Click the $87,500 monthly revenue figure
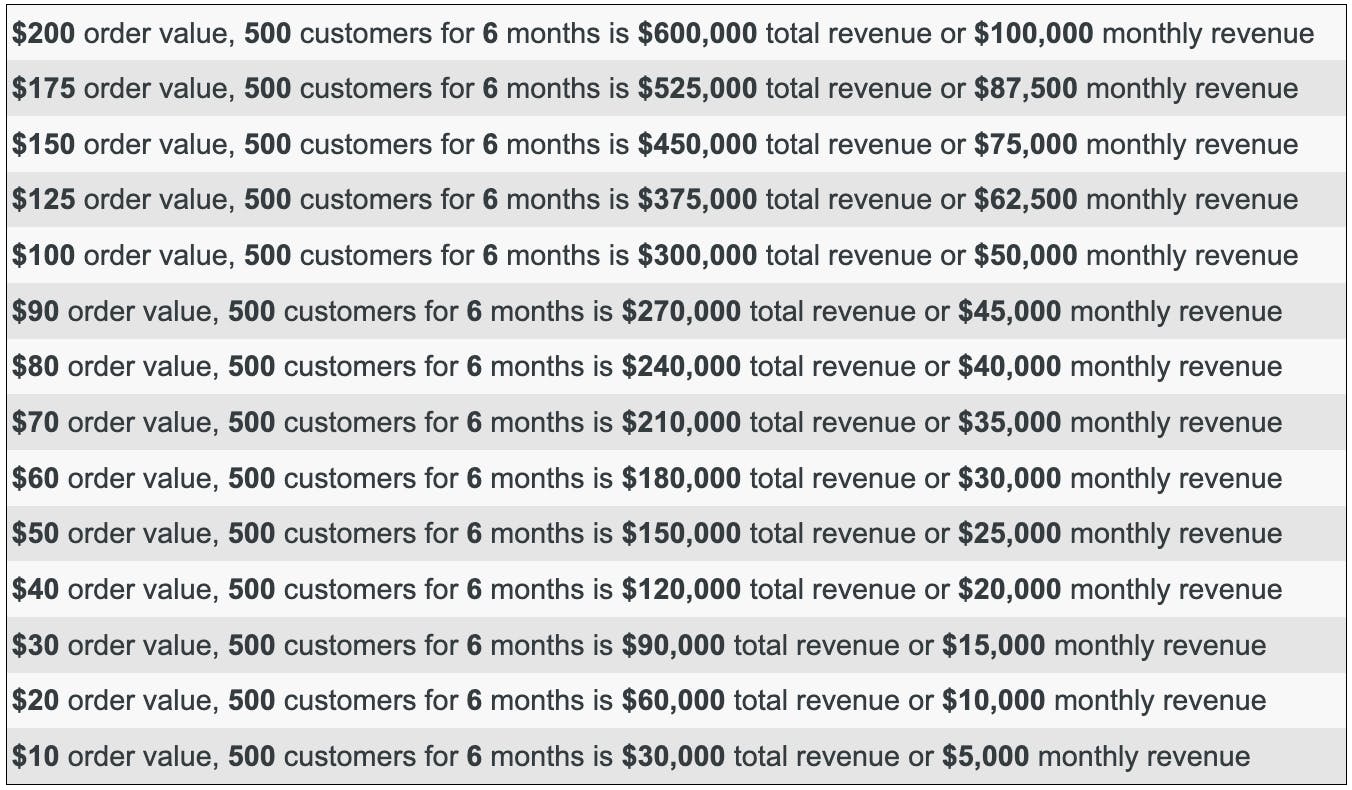The image size is (1352, 790). pyautogui.click(x=1025, y=89)
